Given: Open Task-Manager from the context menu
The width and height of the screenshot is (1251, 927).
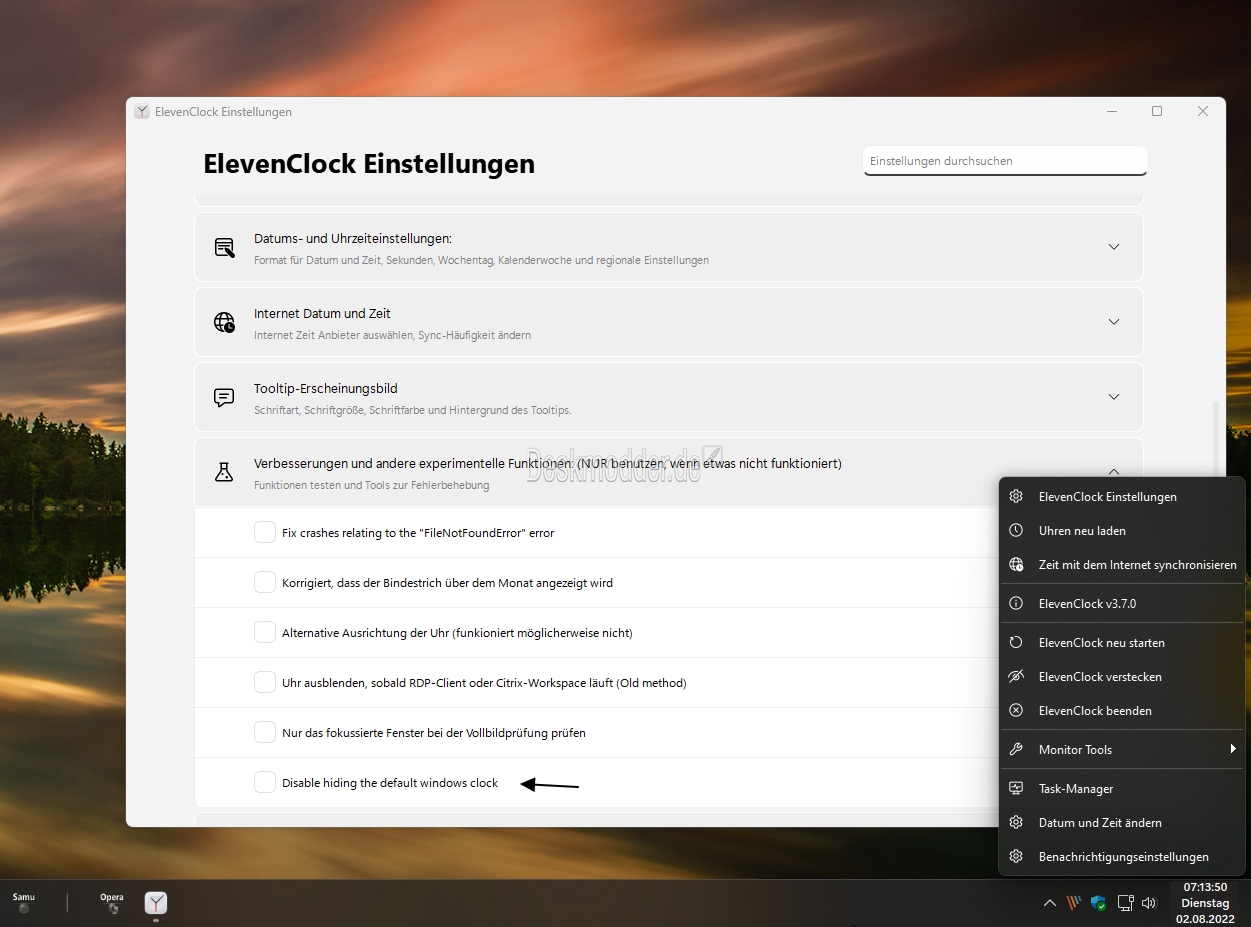Looking at the screenshot, I should pos(1122,788).
